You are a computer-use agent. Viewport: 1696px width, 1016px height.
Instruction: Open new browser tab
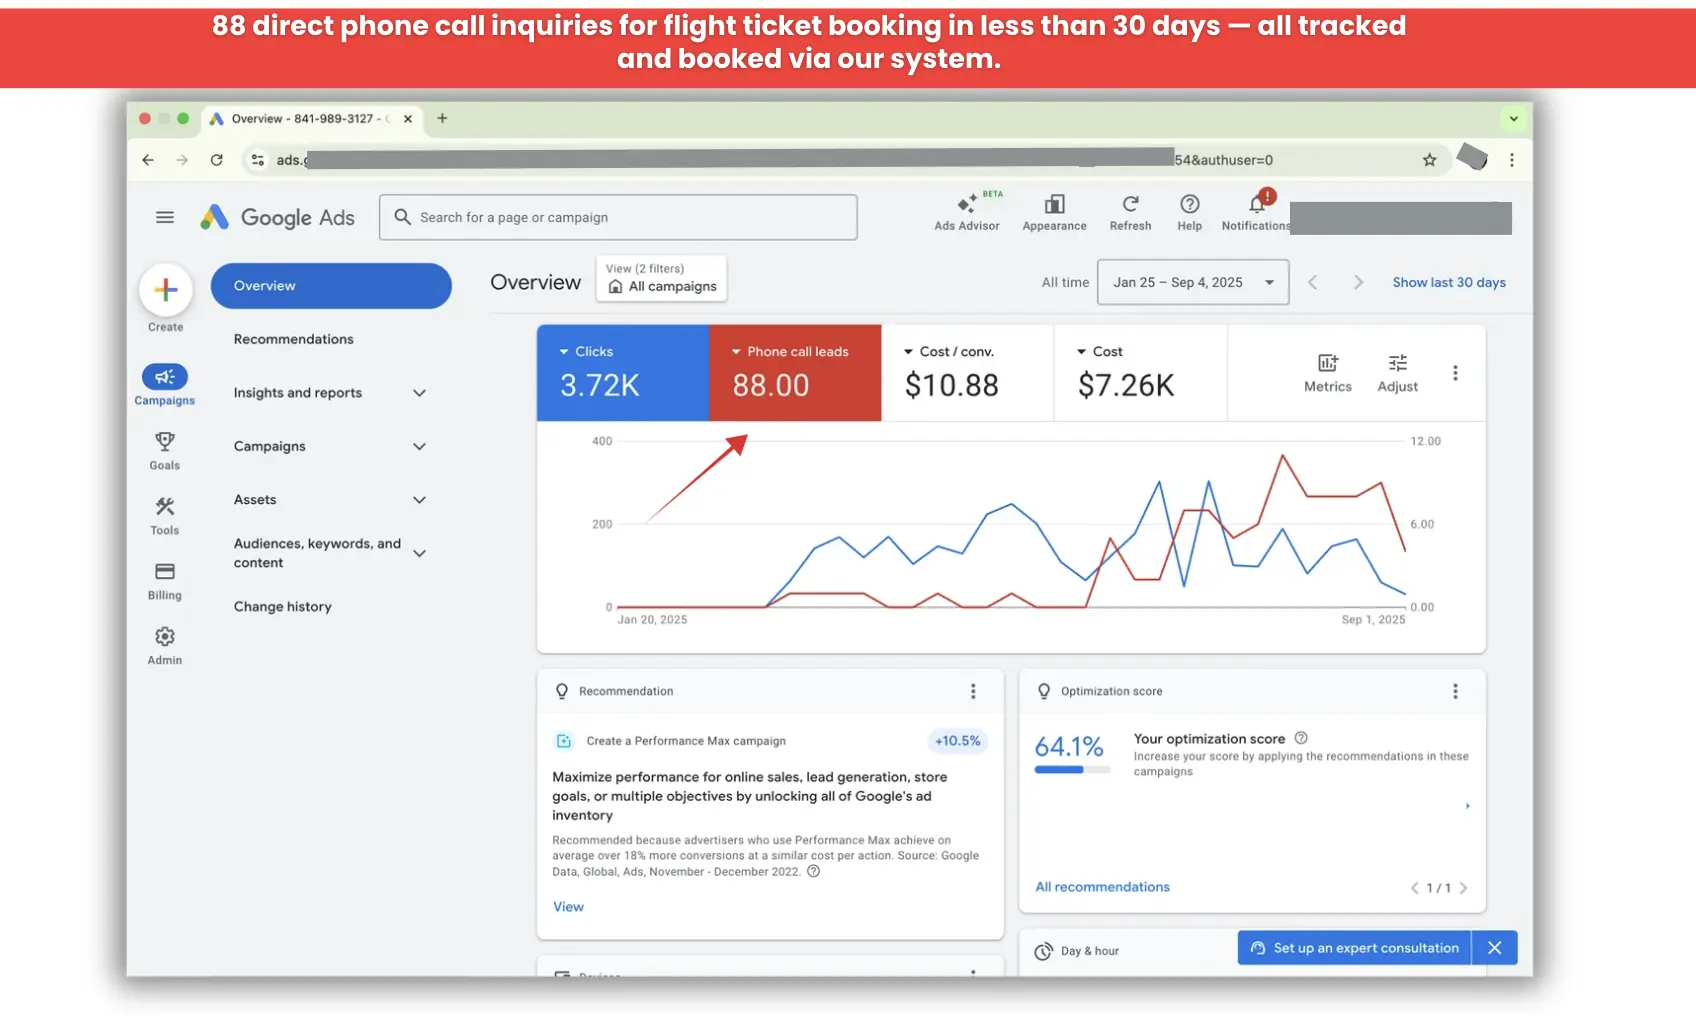[442, 118]
